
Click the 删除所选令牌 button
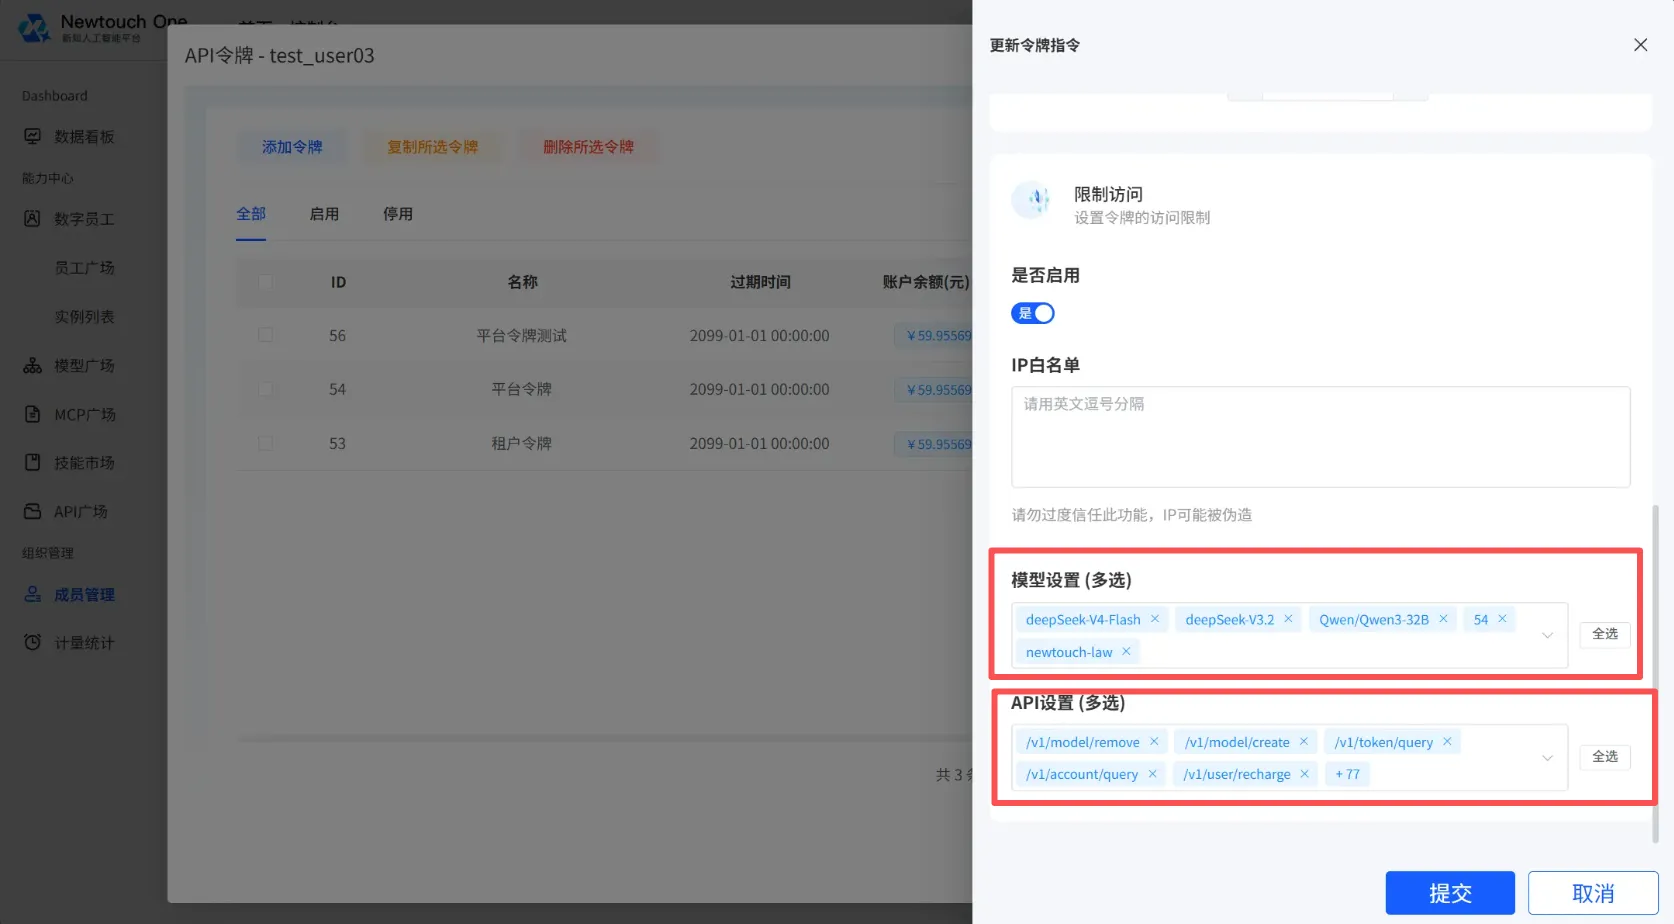click(589, 147)
